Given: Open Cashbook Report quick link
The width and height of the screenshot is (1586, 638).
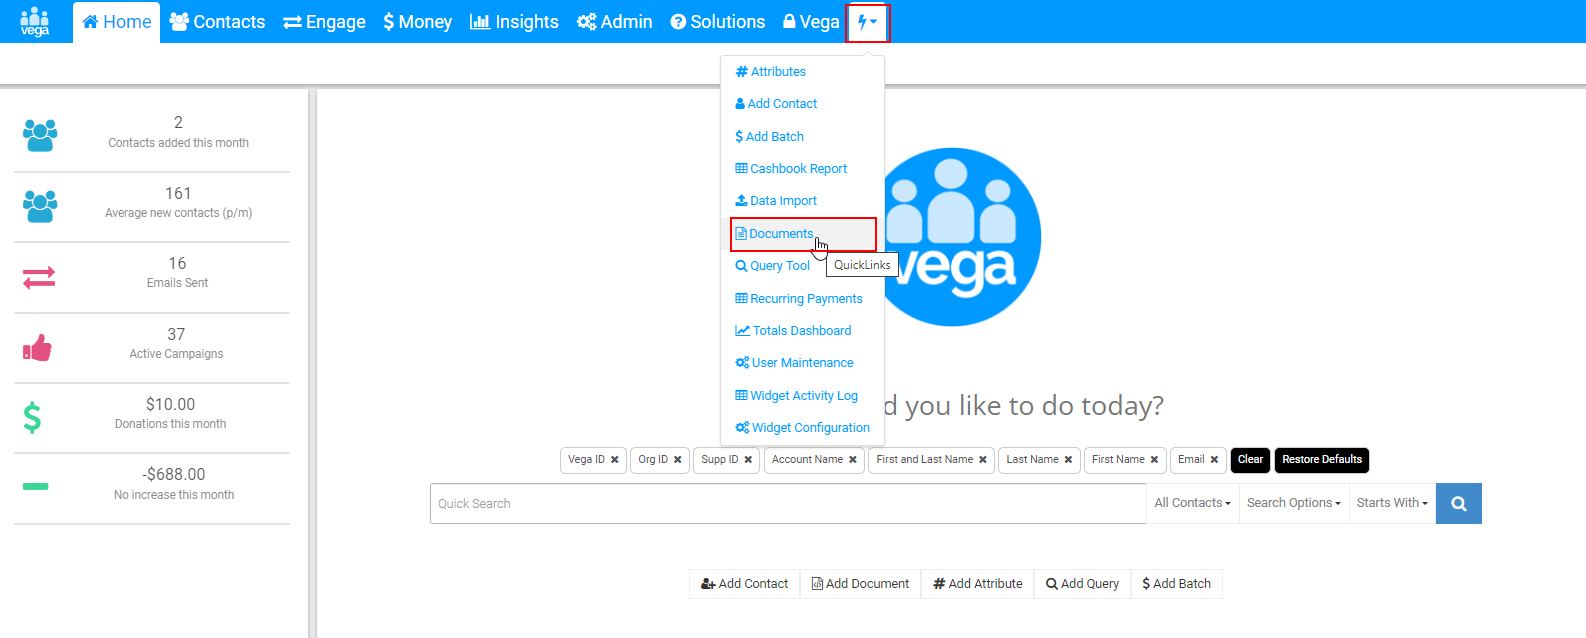Looking at the screenshot, I should tap(791, 169).
